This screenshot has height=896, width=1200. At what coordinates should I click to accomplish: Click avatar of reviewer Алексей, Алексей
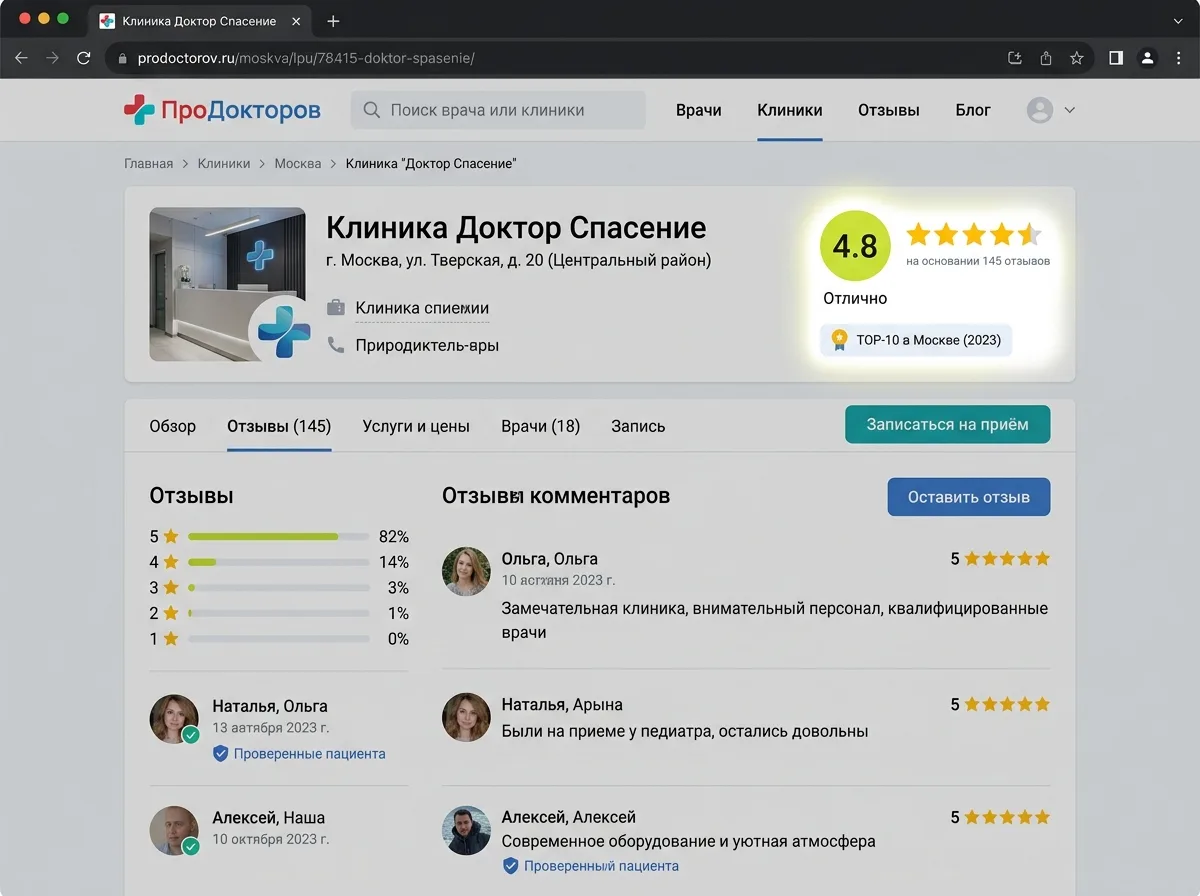tap(466, 830)
